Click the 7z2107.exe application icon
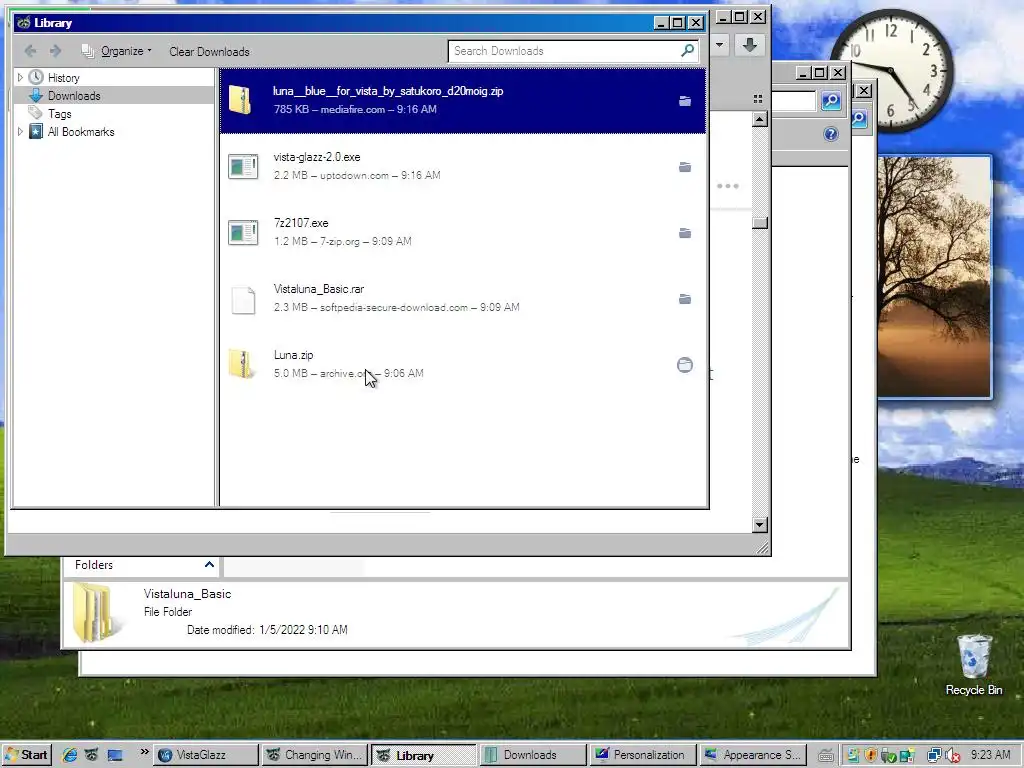The image size is (1024, 768). (x=243, y=232)
